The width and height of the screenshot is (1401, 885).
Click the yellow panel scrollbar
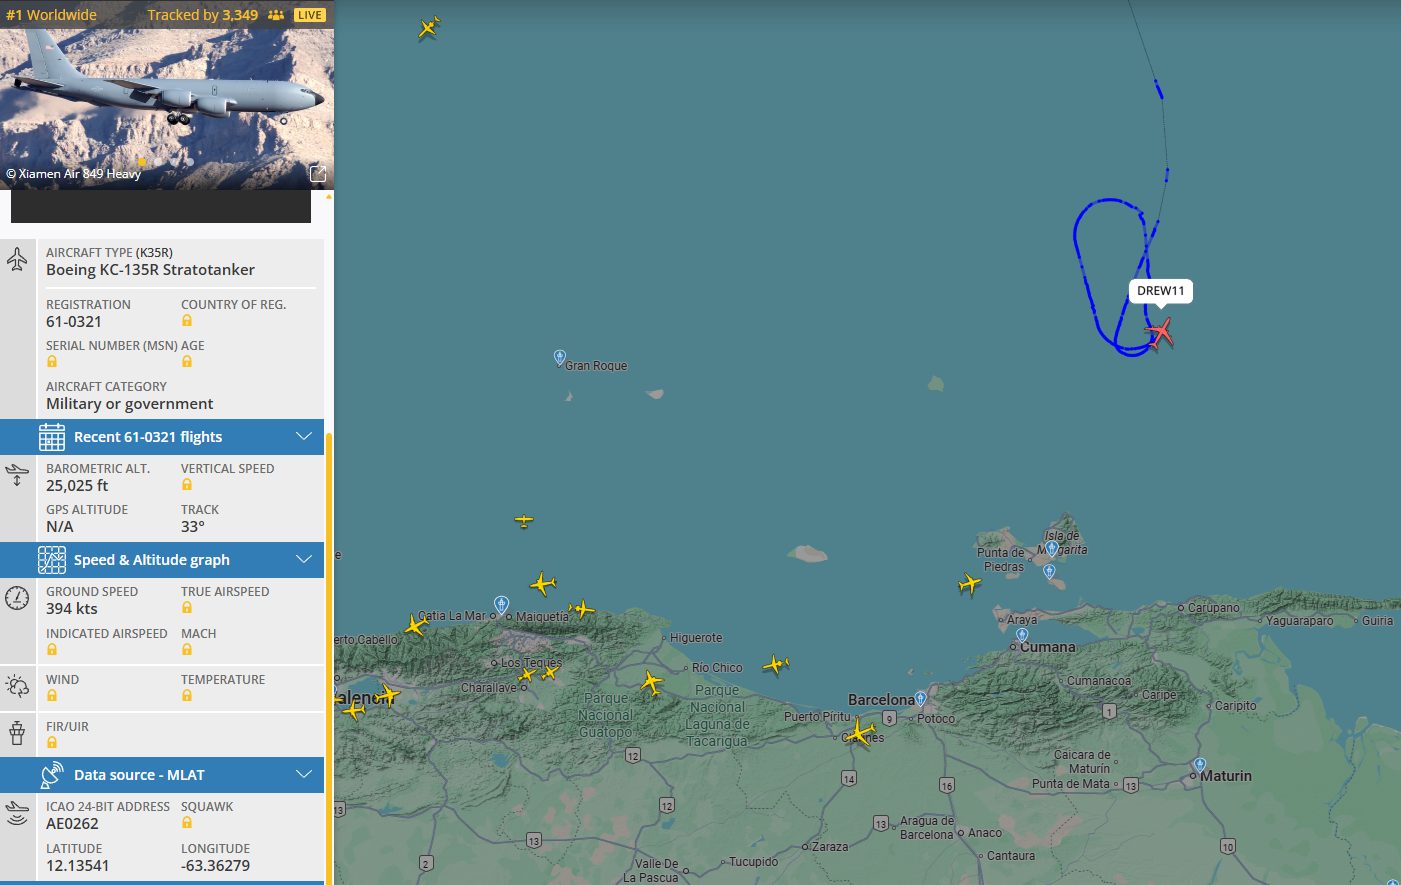click(x=328, y=650)
